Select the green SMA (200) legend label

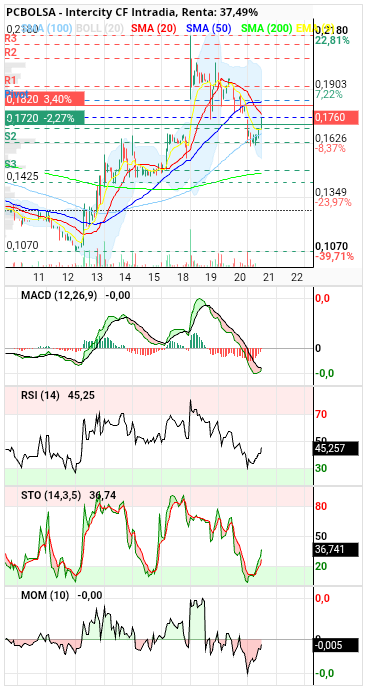[x=267, y=29]
